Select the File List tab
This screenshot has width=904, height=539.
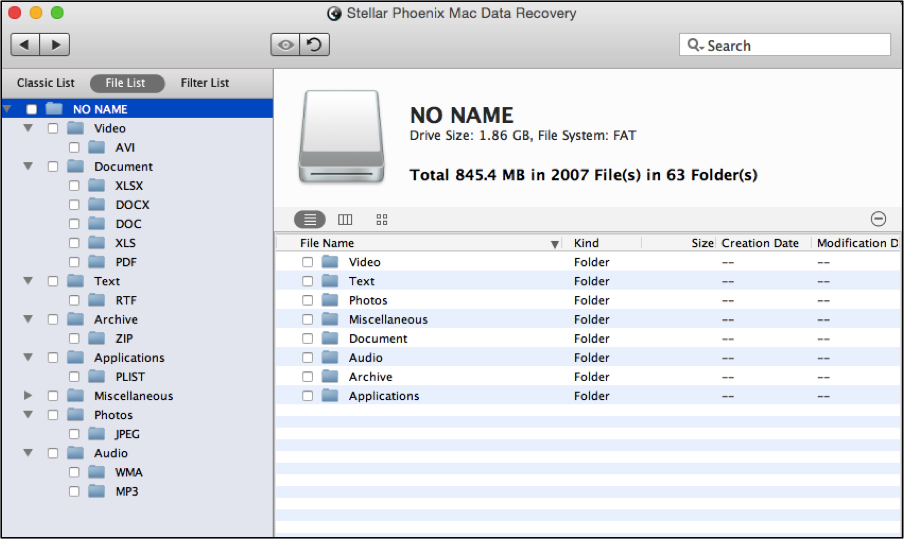[x=127, y=83]
